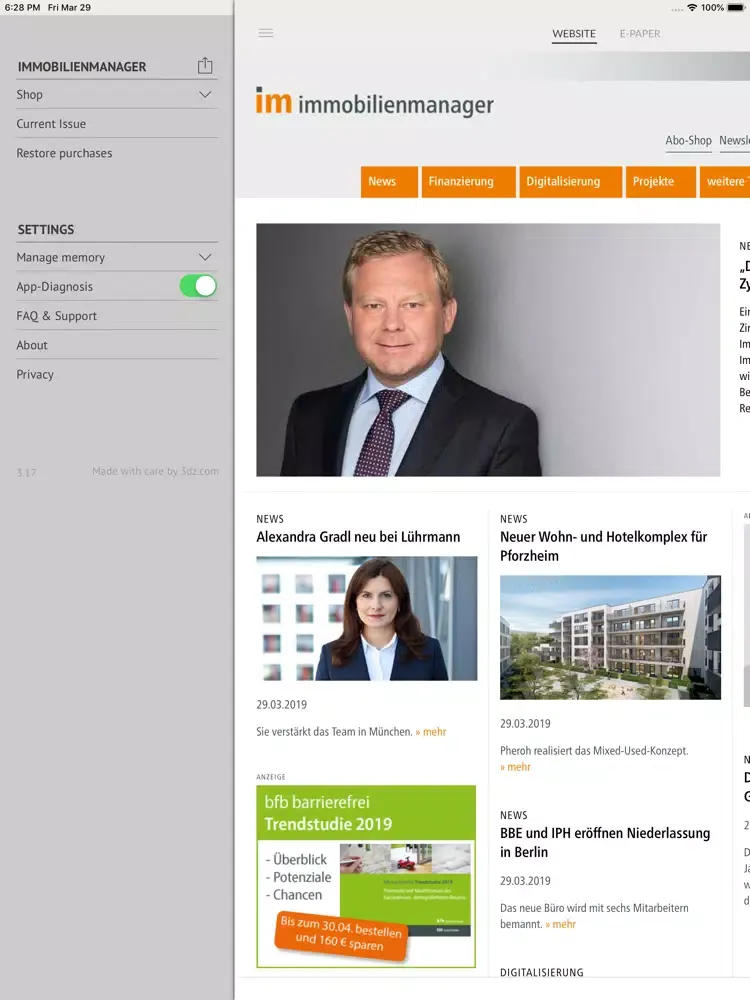The width and height of the screenshot is (750, 1000).
Task: Open the About entry
Action: tap(117, 345)
